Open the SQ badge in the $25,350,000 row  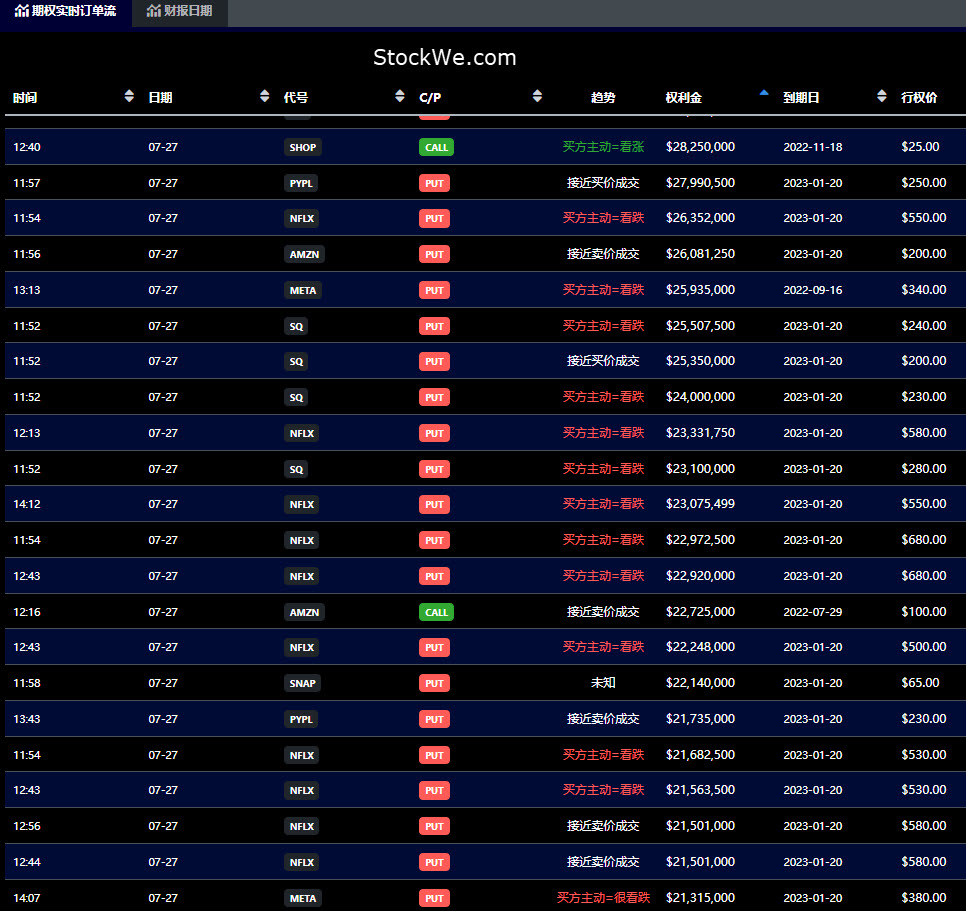[x=296, y=361]
